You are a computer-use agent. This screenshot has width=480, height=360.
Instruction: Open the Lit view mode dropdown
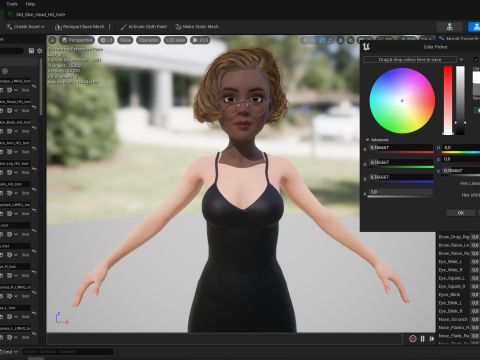[106, 40]
